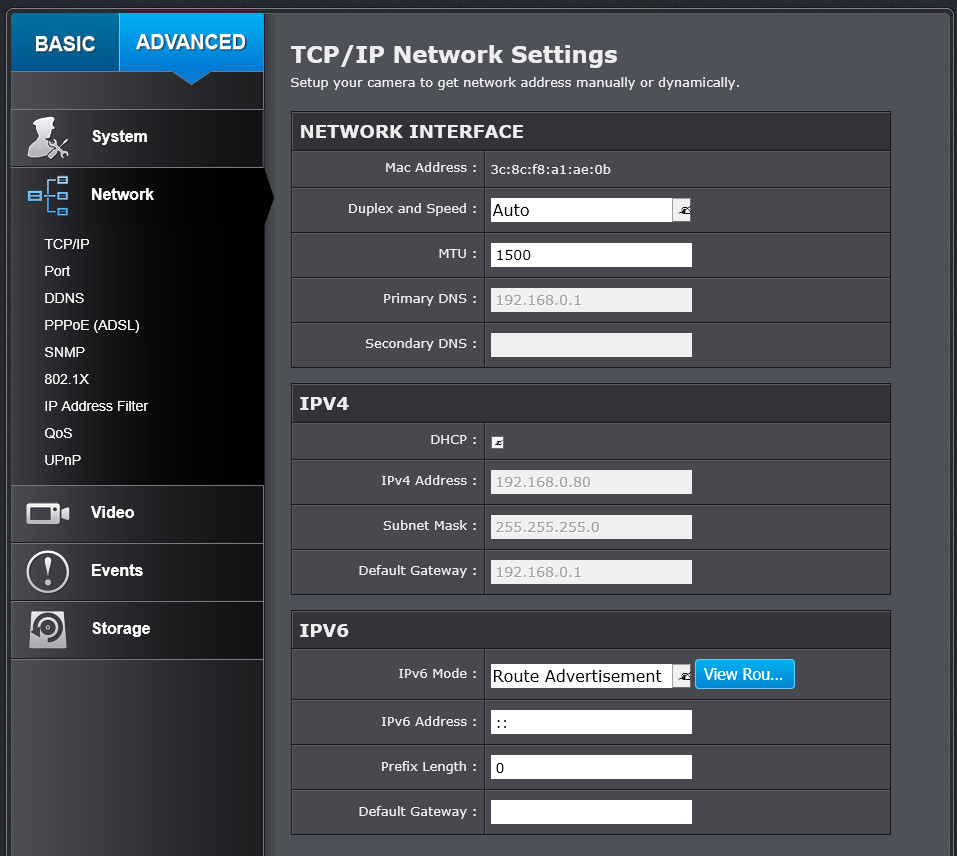The image size is (957, 856).
Task: Click the Storage hard drive icon
Action: [x=47, y=629]
